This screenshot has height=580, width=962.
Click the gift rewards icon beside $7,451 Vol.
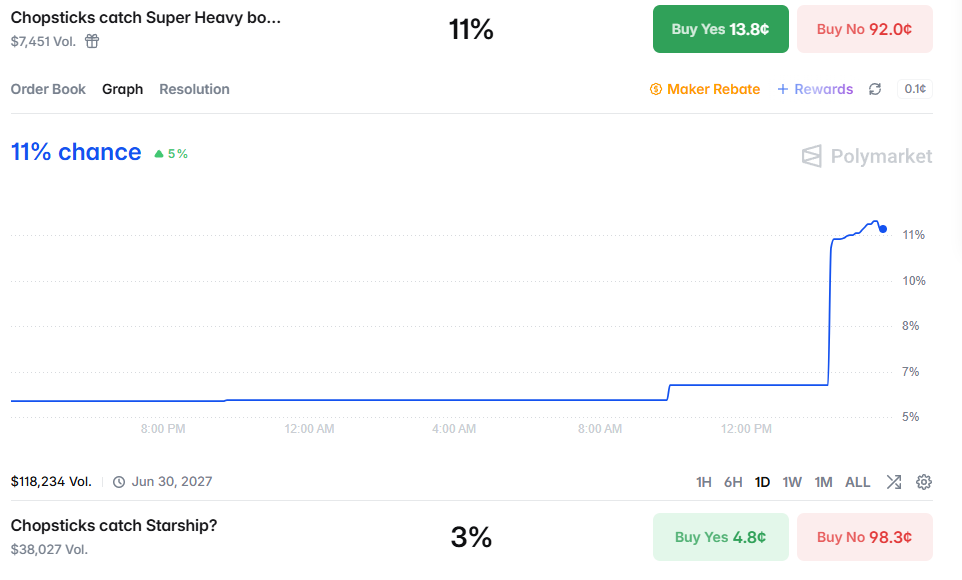click(92, 41)
